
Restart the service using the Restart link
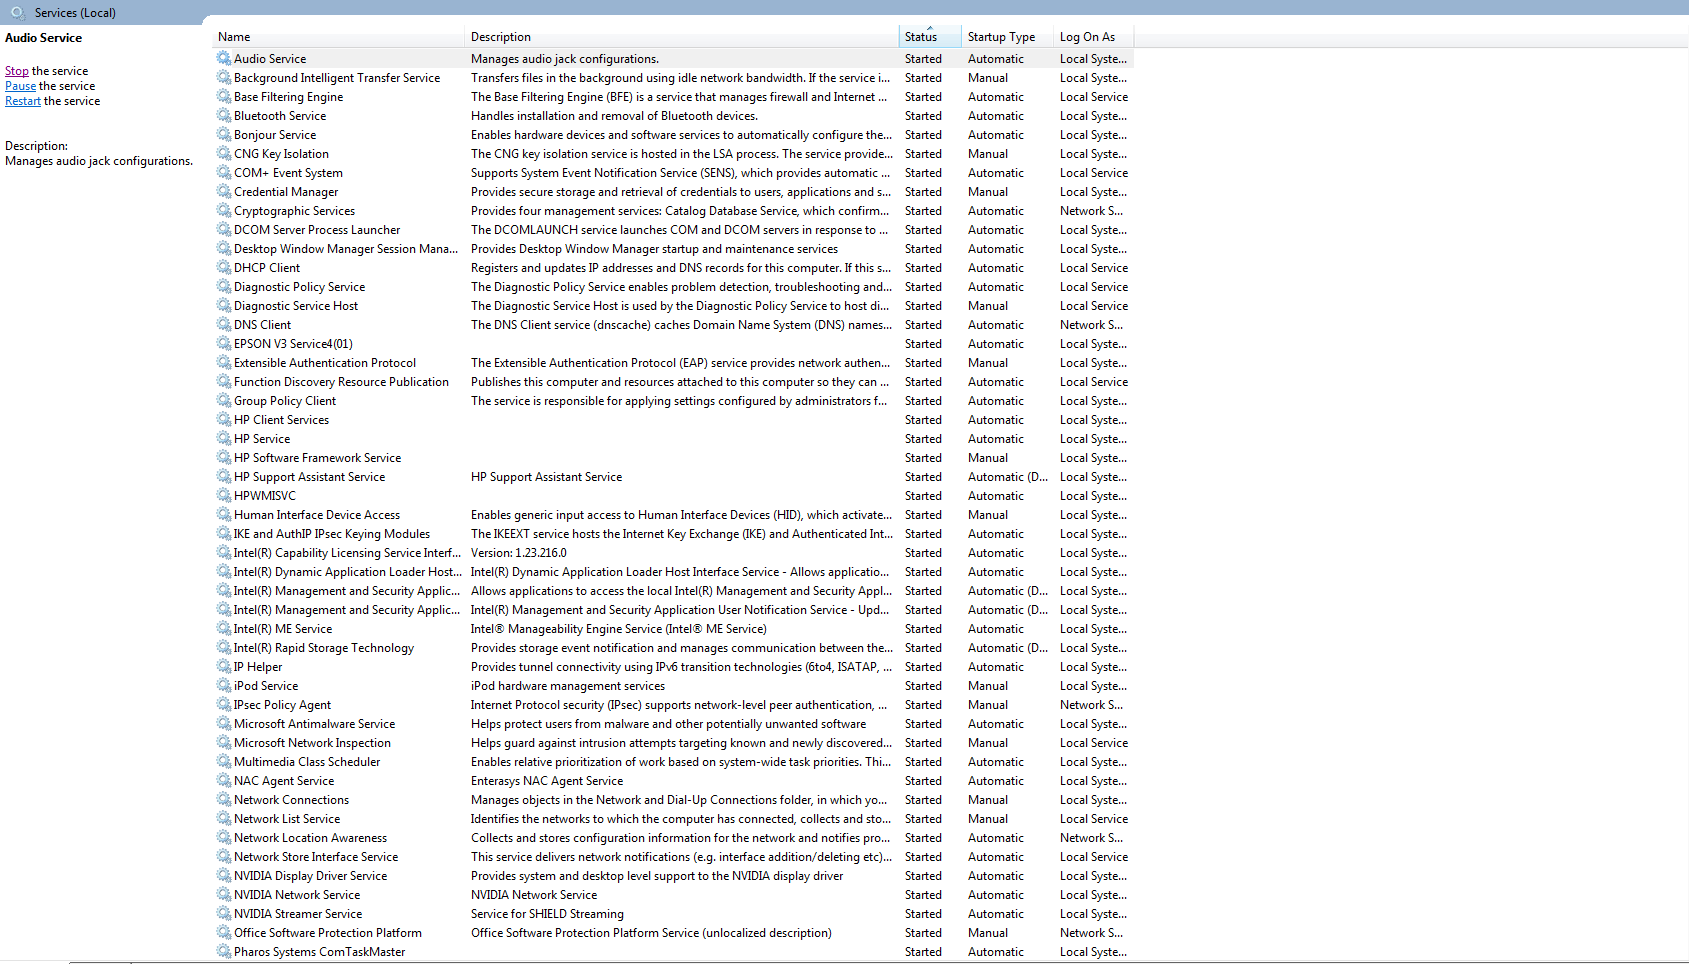tap(23, 101)
